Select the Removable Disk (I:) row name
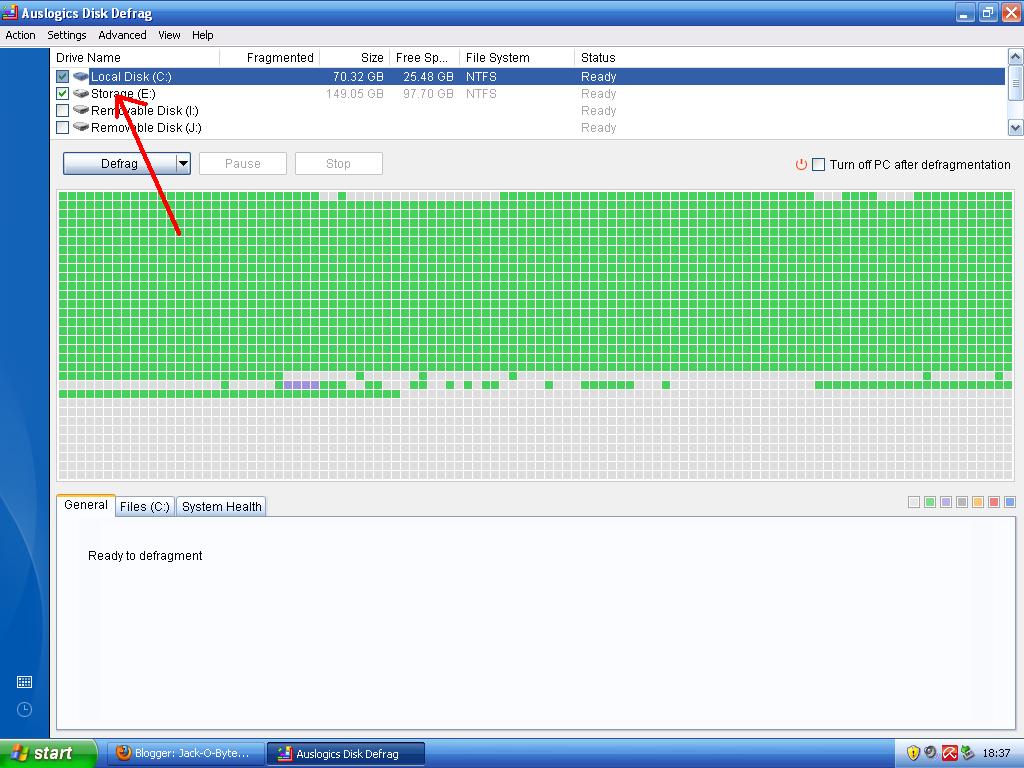The image size is (1024, 768). [145, 110]
